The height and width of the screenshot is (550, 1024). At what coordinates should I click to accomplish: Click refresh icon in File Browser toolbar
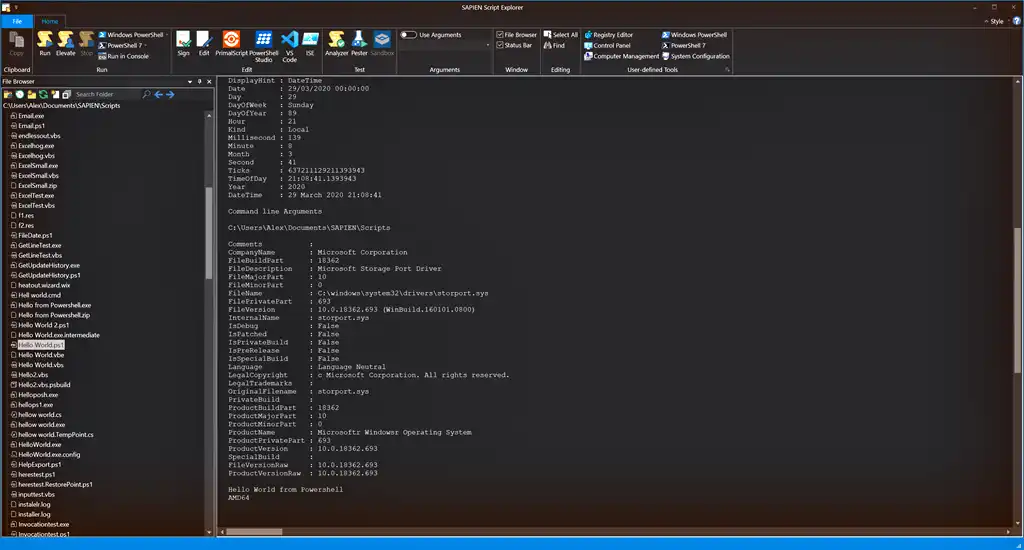click(x=43, y=95)
